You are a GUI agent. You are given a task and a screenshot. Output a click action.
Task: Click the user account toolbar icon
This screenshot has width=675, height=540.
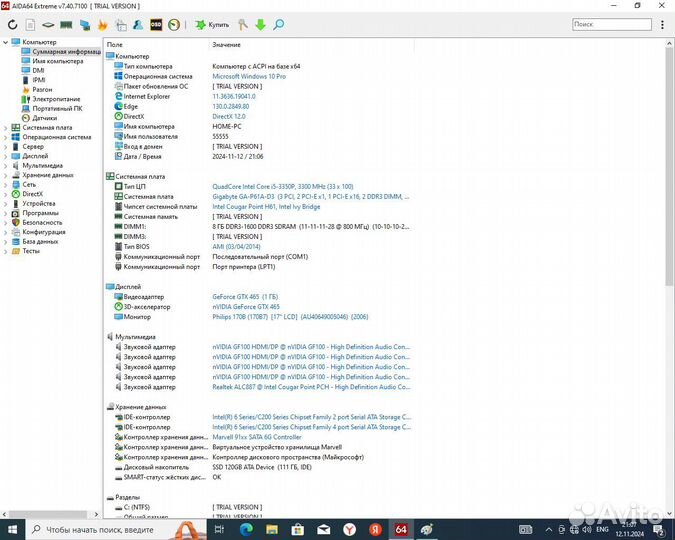tap(138, 25)
